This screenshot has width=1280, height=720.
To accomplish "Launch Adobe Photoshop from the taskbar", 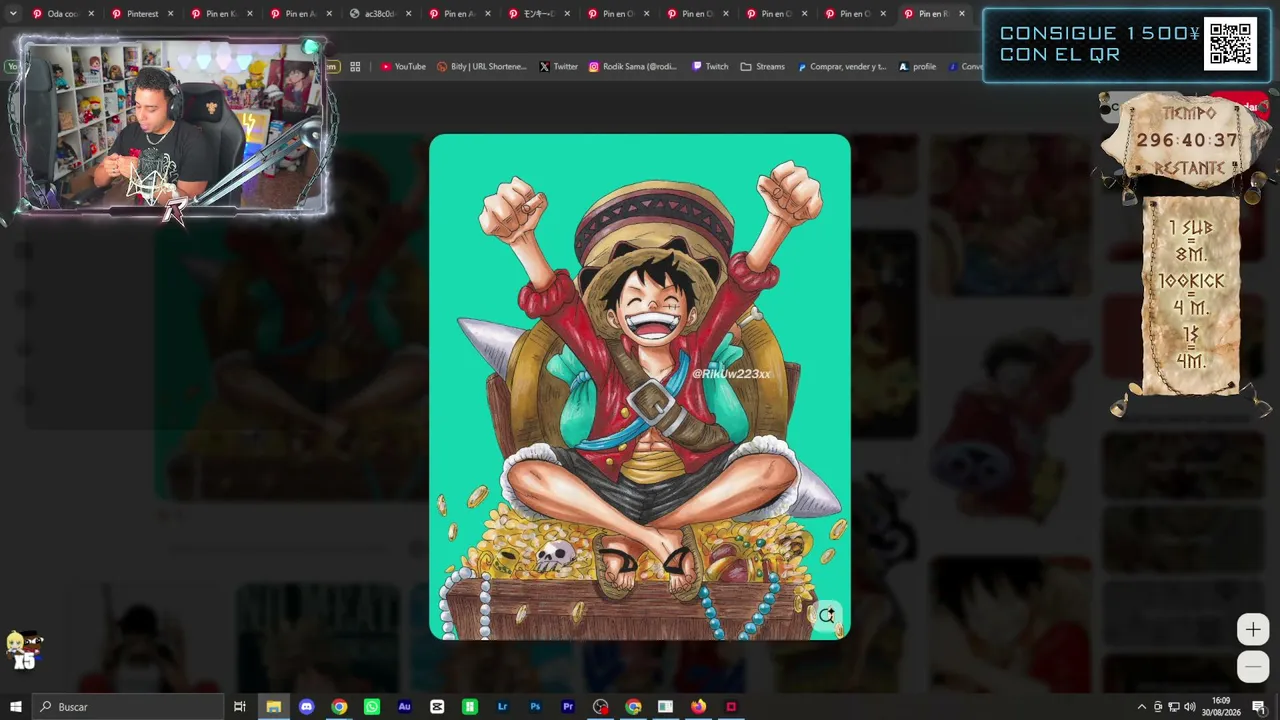I will (535, 707).
